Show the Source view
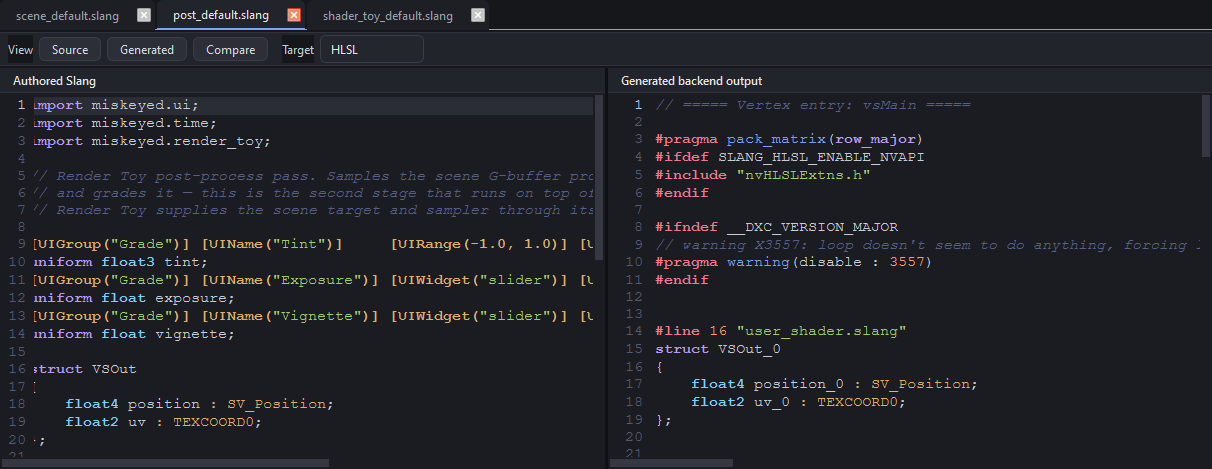 (x=70, y=49)
